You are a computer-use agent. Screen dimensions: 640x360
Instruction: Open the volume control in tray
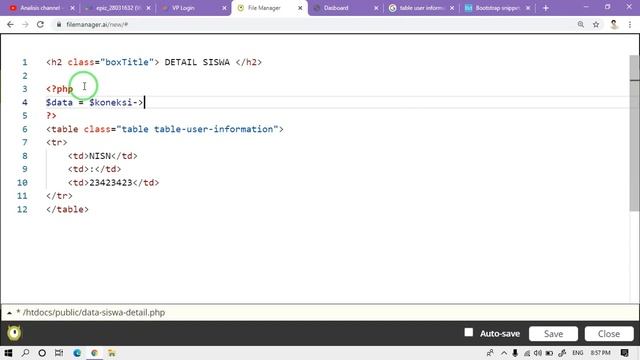pyautogui.click(x=538, y=353)
